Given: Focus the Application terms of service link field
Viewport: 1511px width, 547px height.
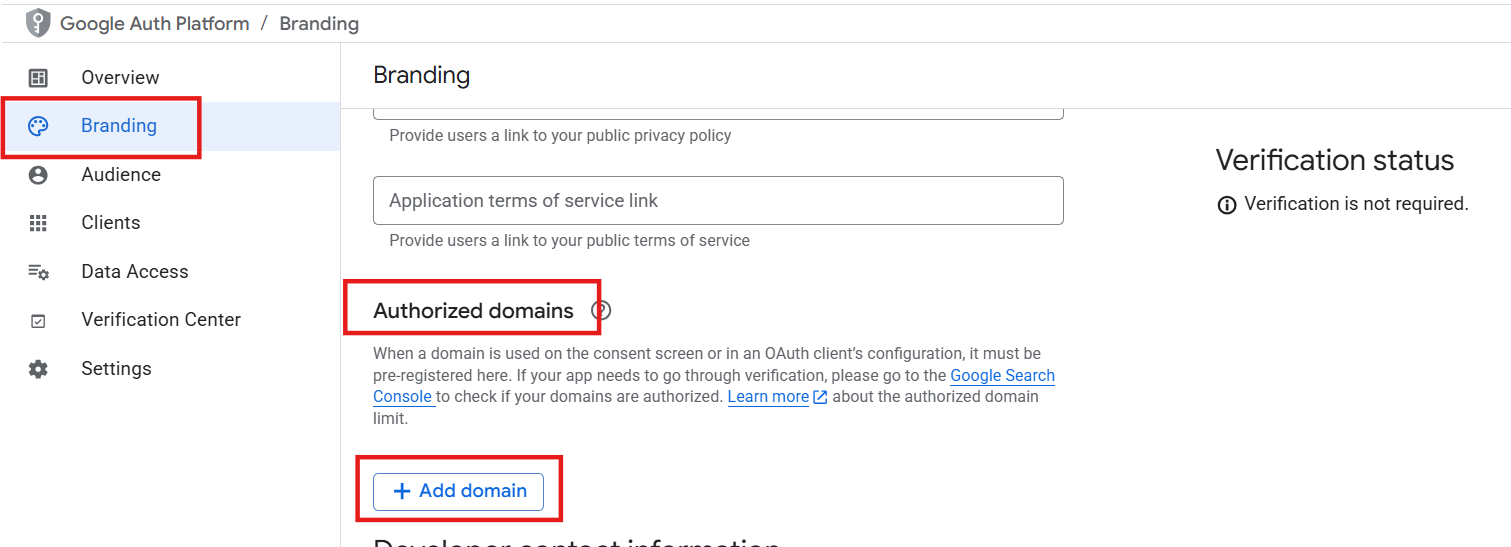Looking at the screenshot, I should click(717, 201).
